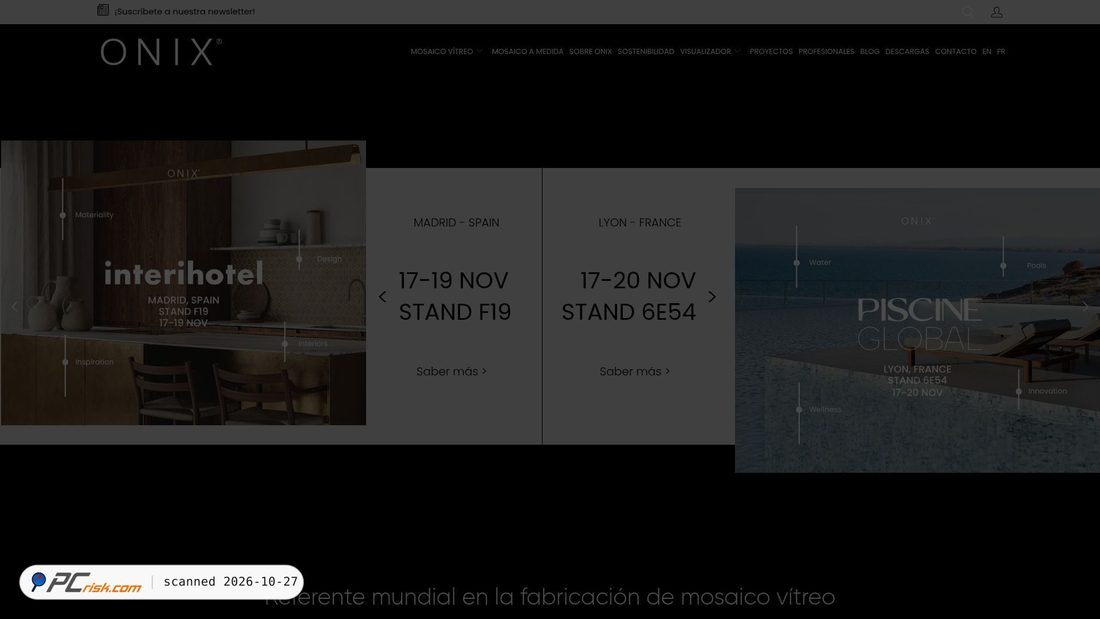Expand the Visualizador menu chevron
Viewport: 1100px width, 619px height.
737,51
